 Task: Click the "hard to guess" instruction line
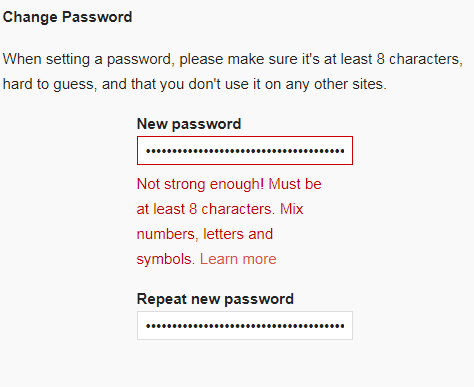(195, 84)
